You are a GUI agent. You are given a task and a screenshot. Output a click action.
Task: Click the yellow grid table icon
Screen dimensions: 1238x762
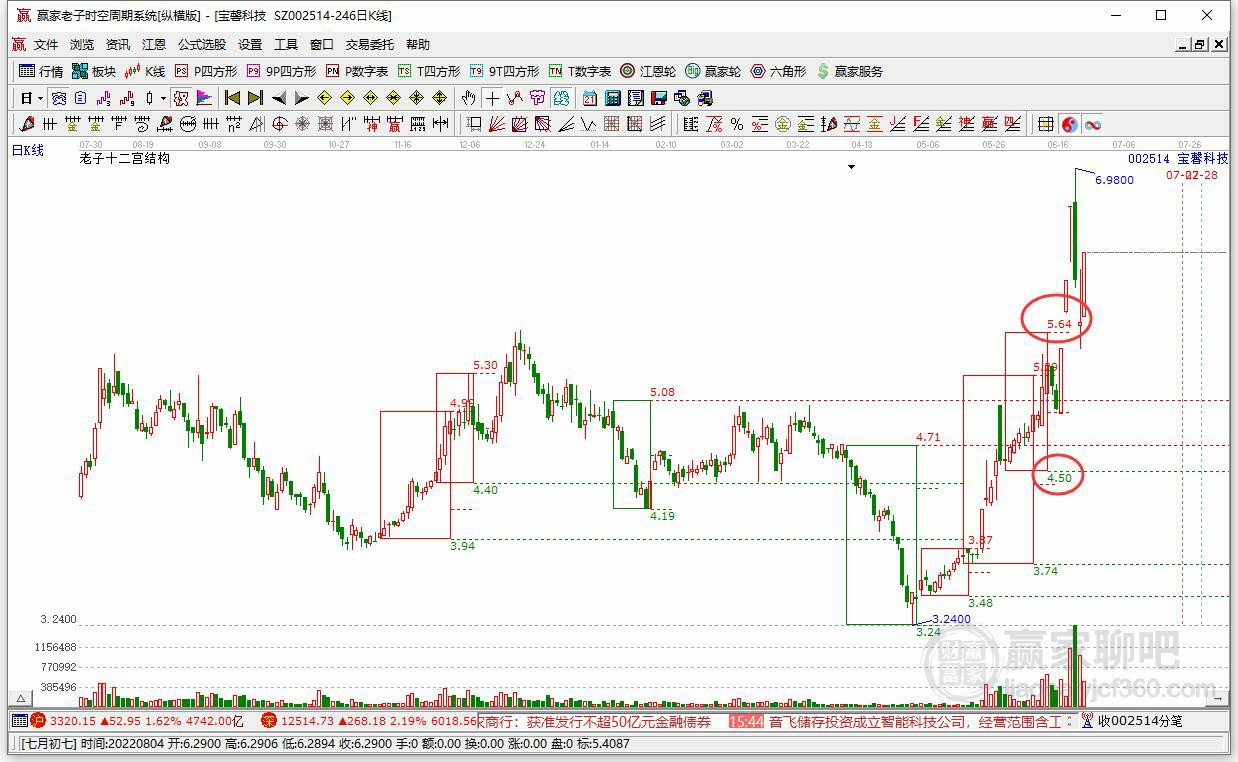(1045, 124)
